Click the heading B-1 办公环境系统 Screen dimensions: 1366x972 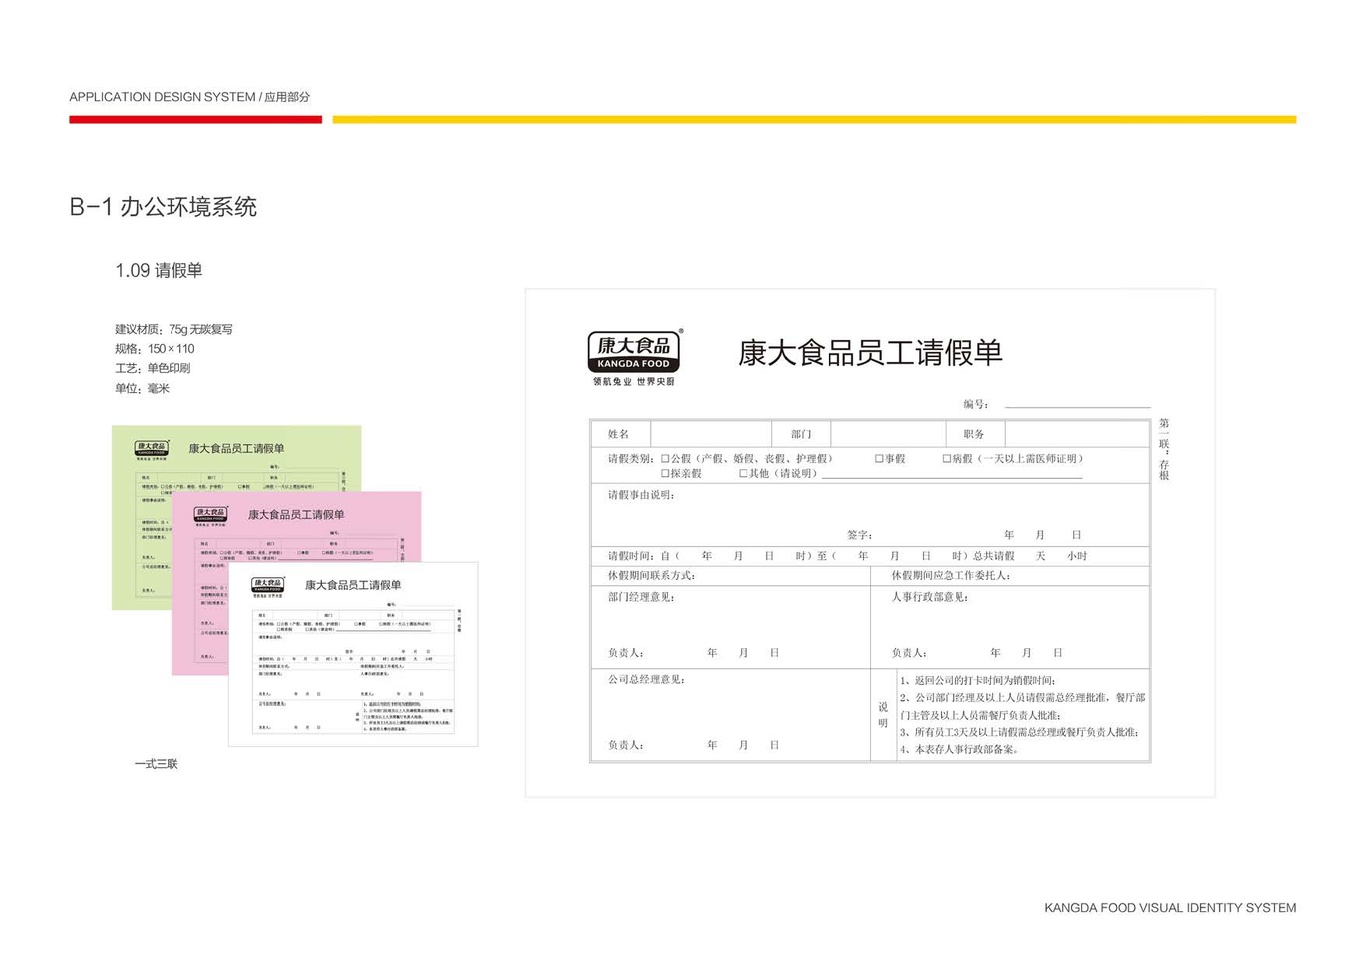tap(163, 207)
